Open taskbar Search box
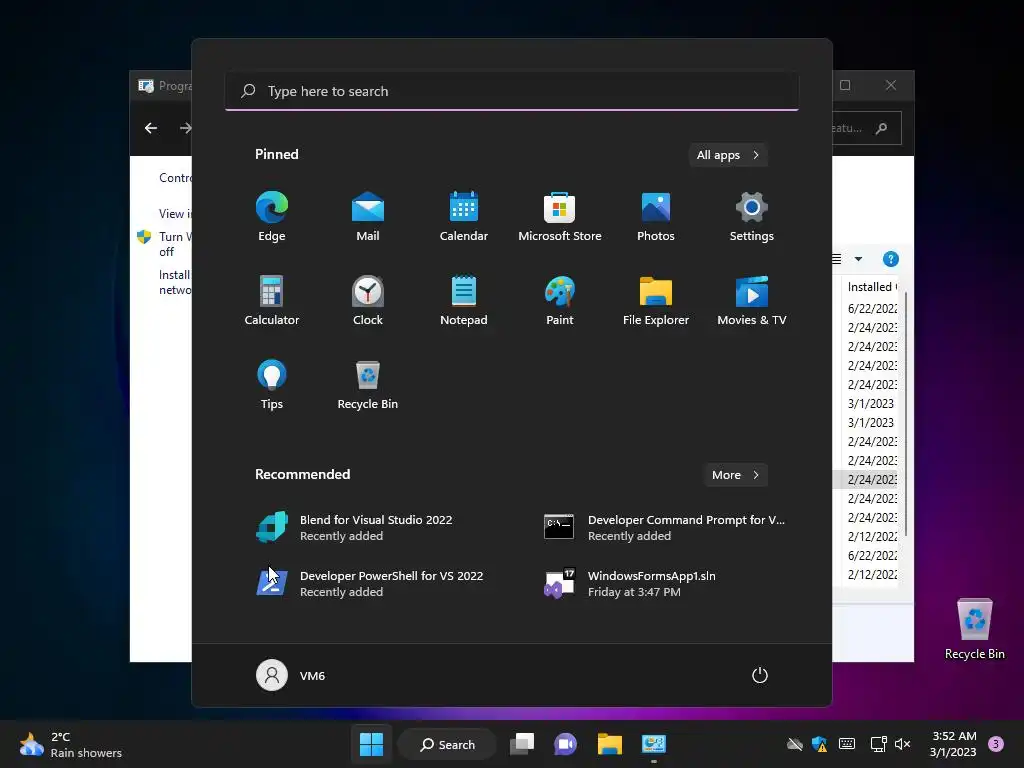Image resolution: width=1024 pixels, height=768 pixels. [447, 744]
